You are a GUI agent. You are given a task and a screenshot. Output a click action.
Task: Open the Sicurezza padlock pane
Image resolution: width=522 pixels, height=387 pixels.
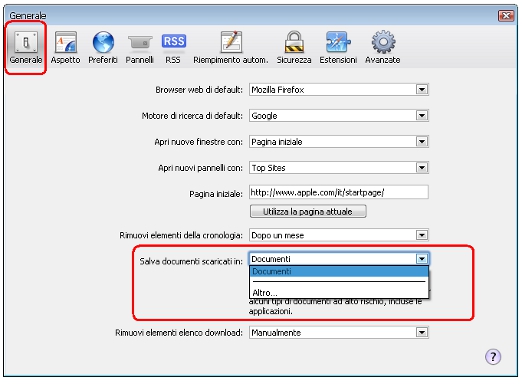tap(294, 47)
